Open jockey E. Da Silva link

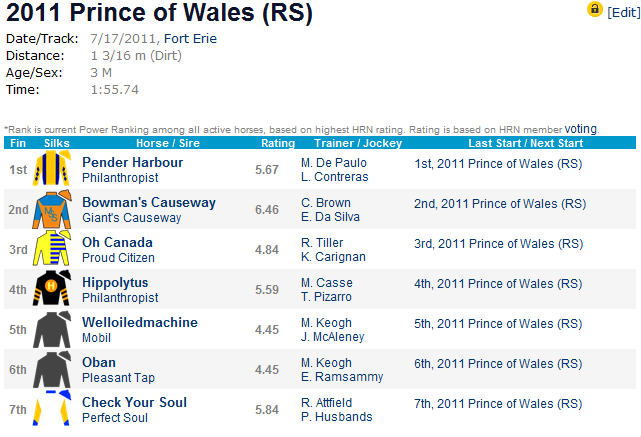[x=330, y=217]
